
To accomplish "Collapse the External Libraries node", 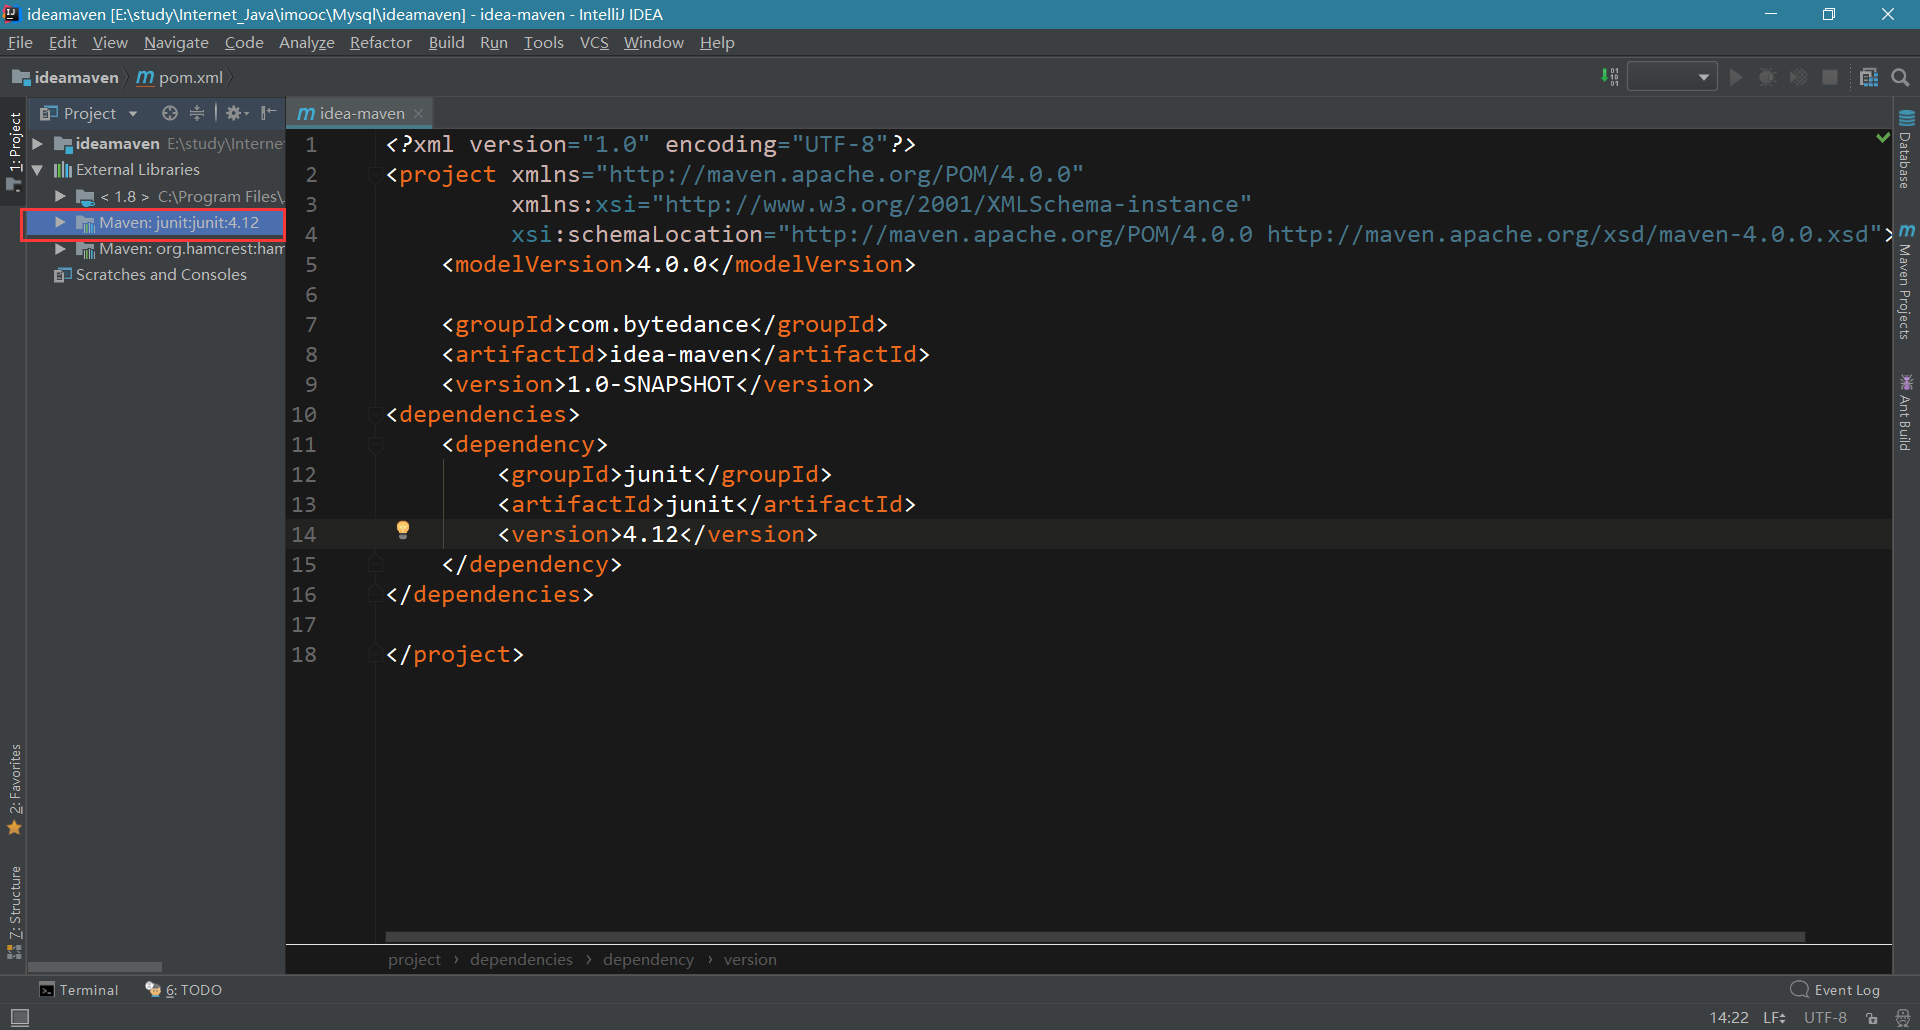I will (x=38, y=170).
